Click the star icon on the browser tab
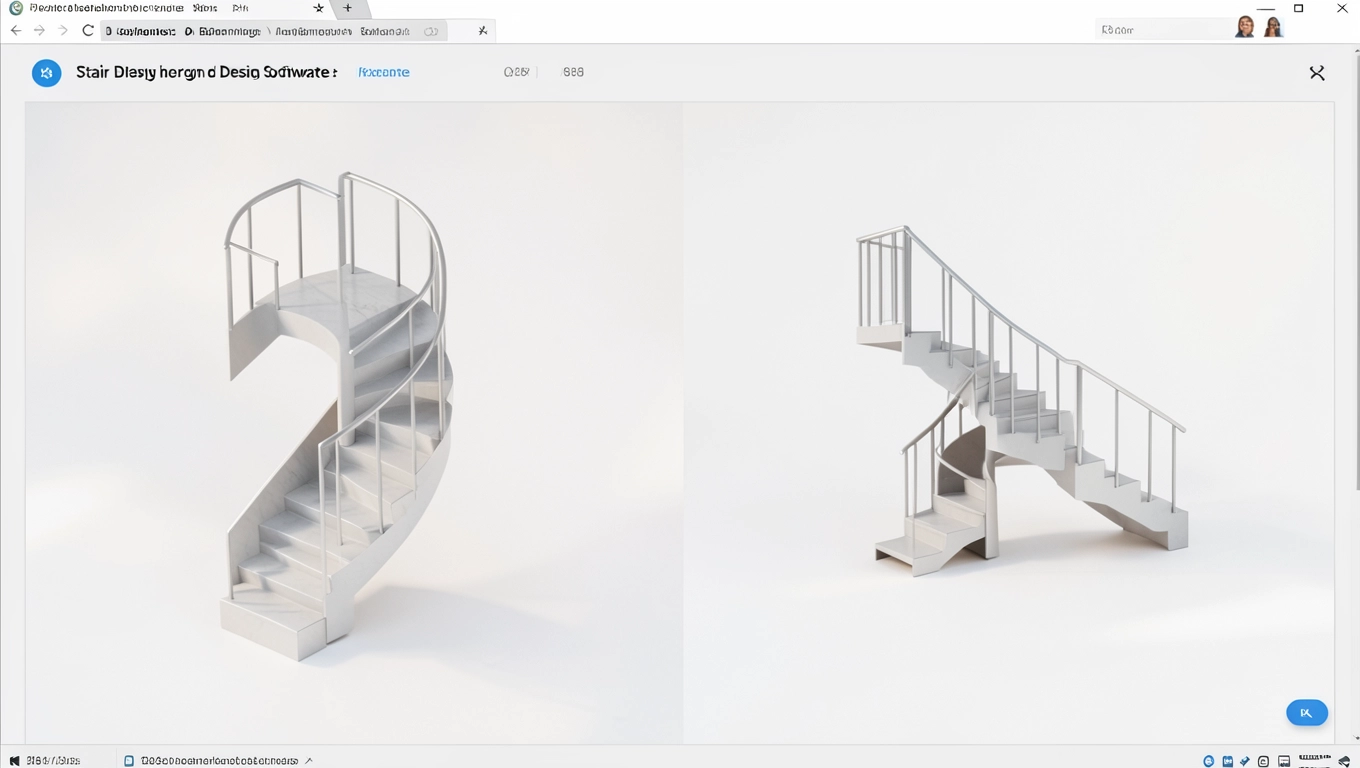The width and height of the screenshot is (1360, 768). [319, 8]
